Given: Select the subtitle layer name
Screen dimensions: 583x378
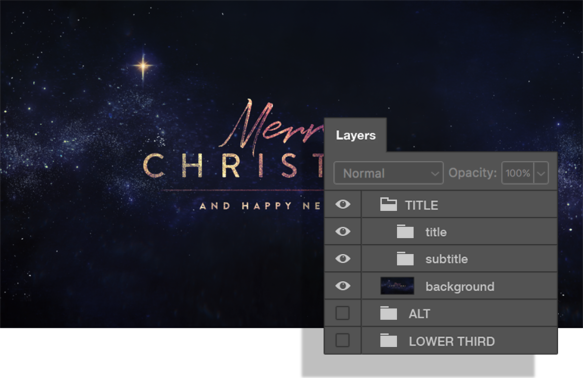Looking at the screenshot, I should [x=447, y=259].
